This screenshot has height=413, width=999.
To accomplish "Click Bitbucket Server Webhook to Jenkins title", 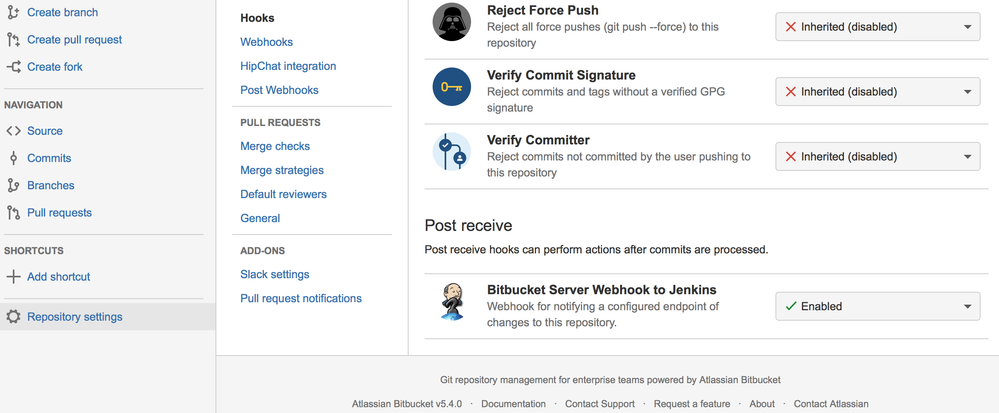I will coord(602,290).
